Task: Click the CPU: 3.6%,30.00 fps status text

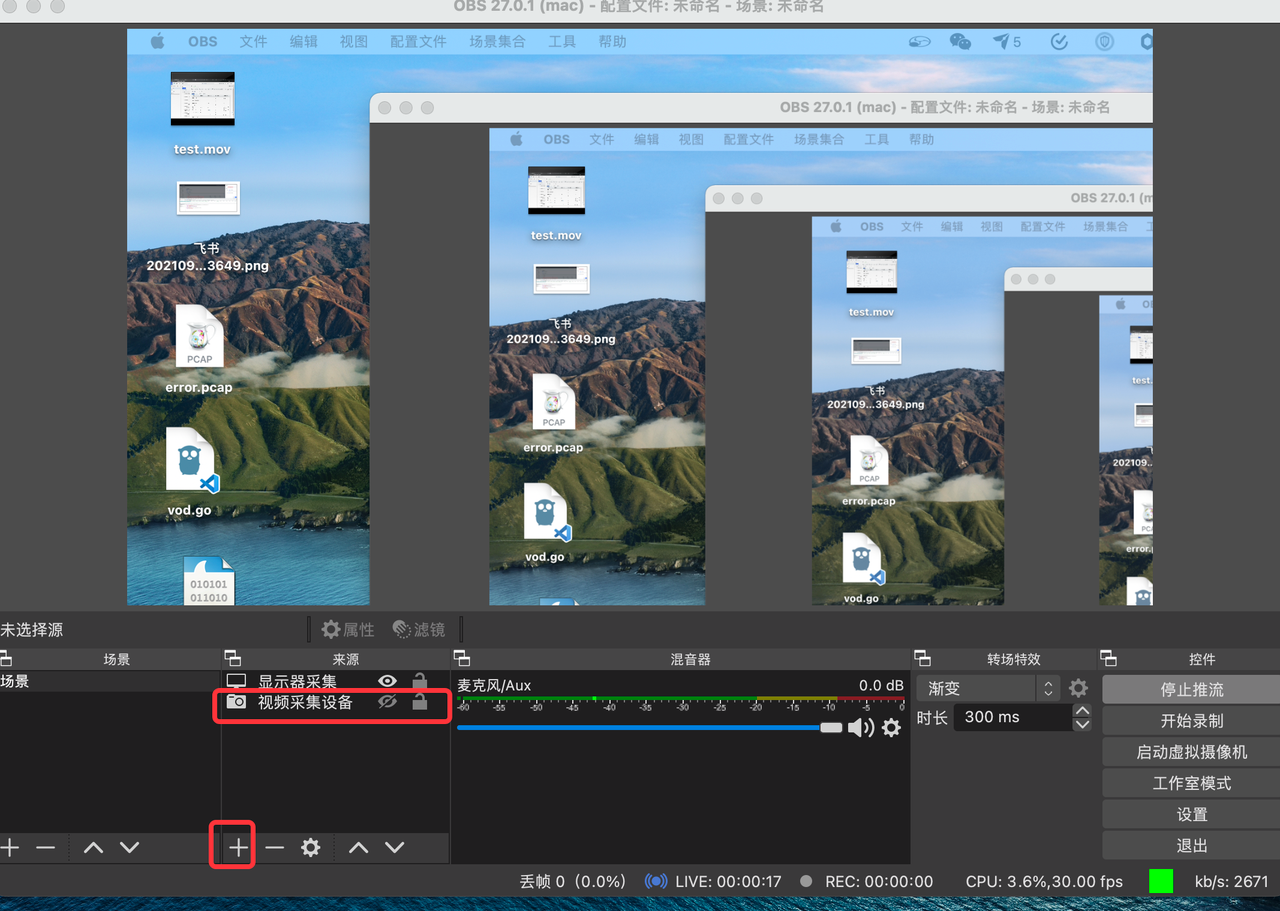Action: [1044, 881]
